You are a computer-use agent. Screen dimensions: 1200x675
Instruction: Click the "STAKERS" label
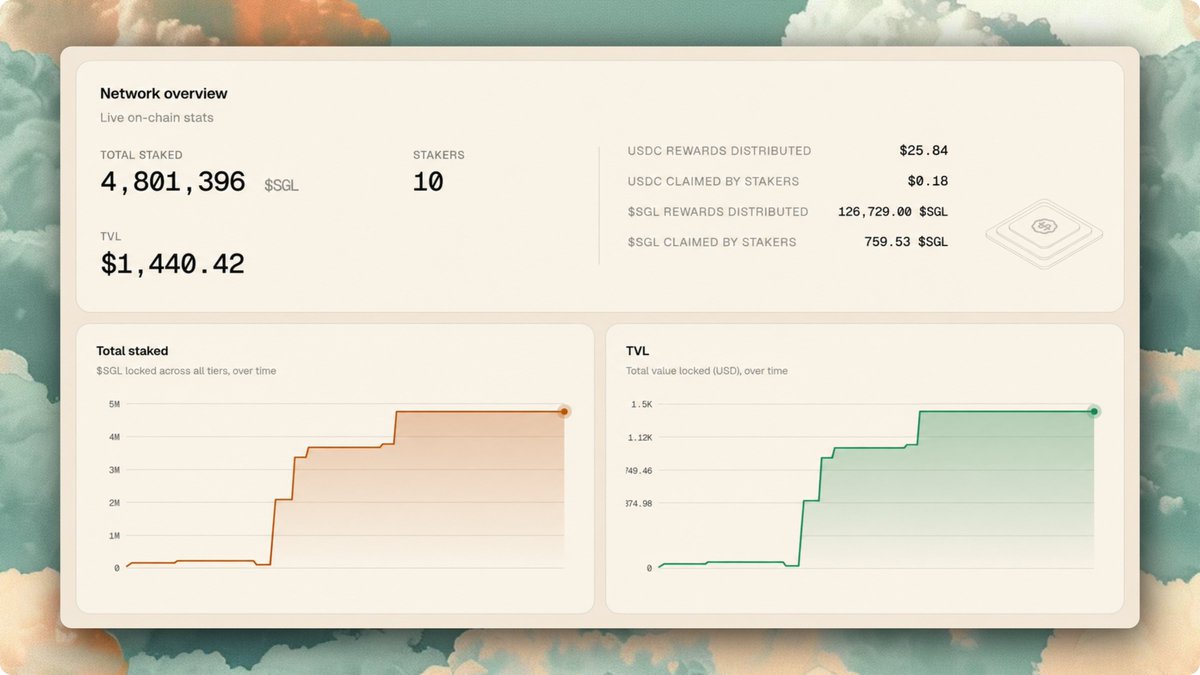(x=439, y=155)
